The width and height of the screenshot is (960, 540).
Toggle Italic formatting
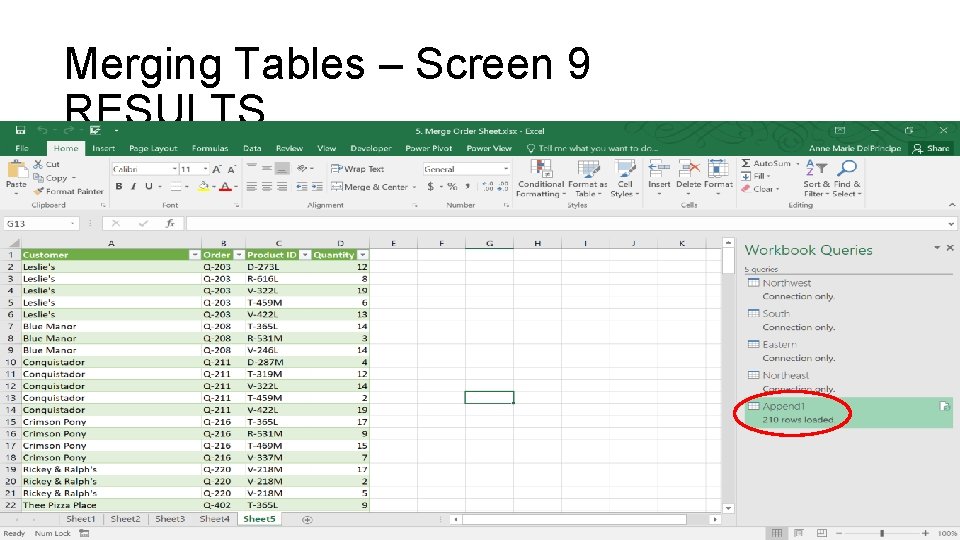pyautogui.click(x=133, y=187)
